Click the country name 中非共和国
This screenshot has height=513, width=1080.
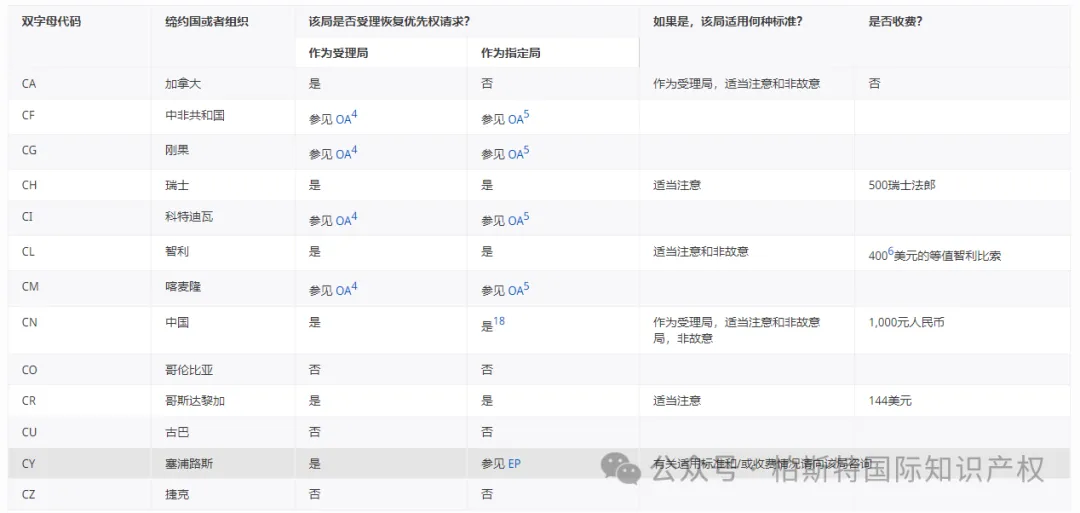pyautogui.click(x=195, y=115)
